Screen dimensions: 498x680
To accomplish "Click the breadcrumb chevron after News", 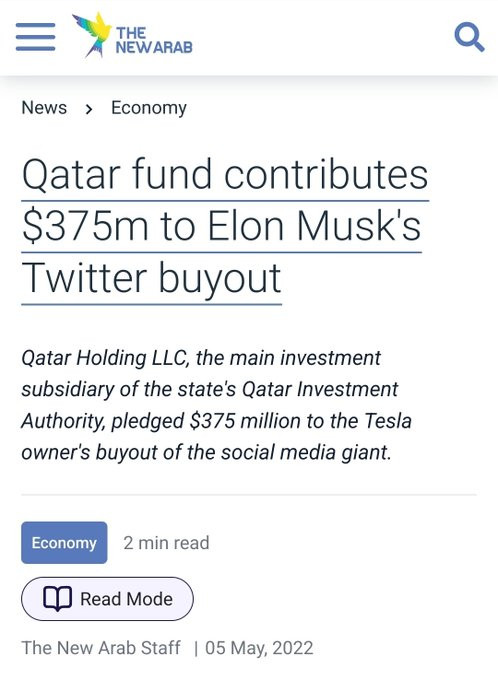I will point(89,109).
